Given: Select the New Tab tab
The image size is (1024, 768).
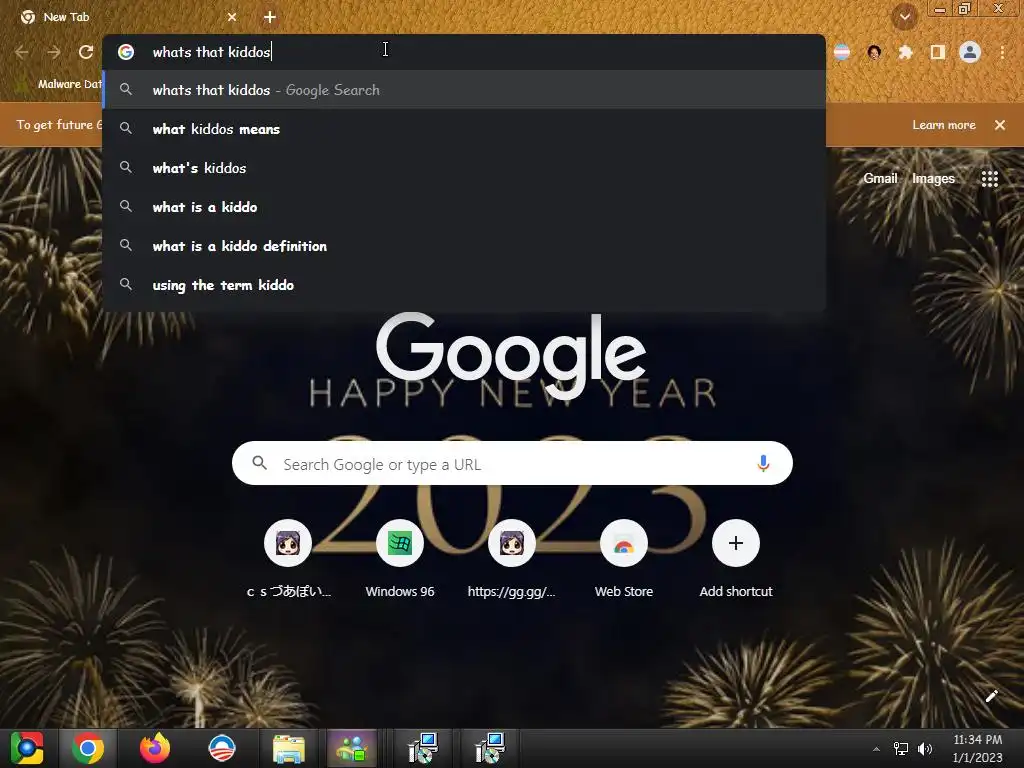Looking at the screenshot, I should (127, 17).
